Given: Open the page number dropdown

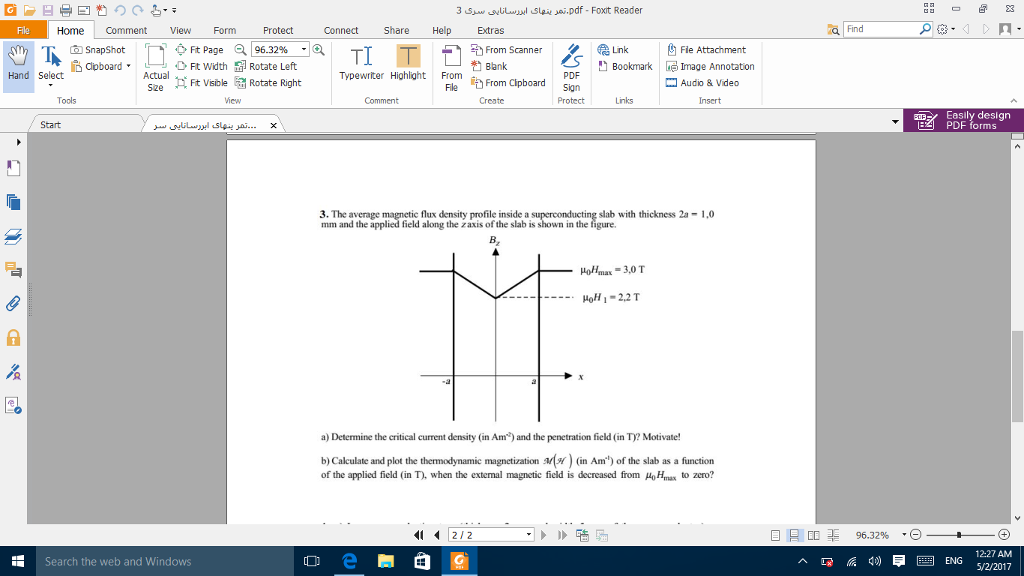Looking at the screenshot, I should click(x=528, y=535).
